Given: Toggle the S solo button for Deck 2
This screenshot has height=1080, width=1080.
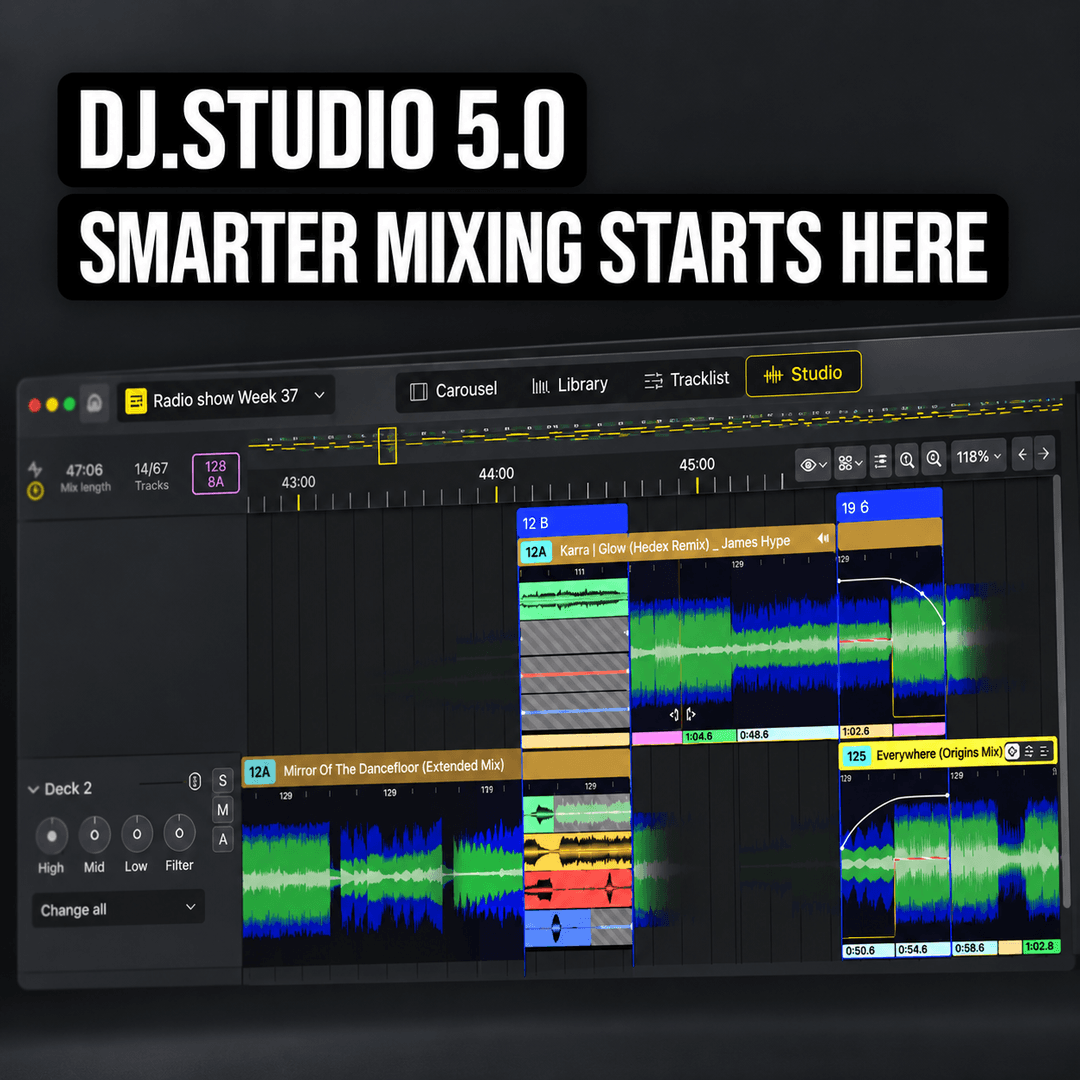Looking at the screenshot, I should [222, 780].
